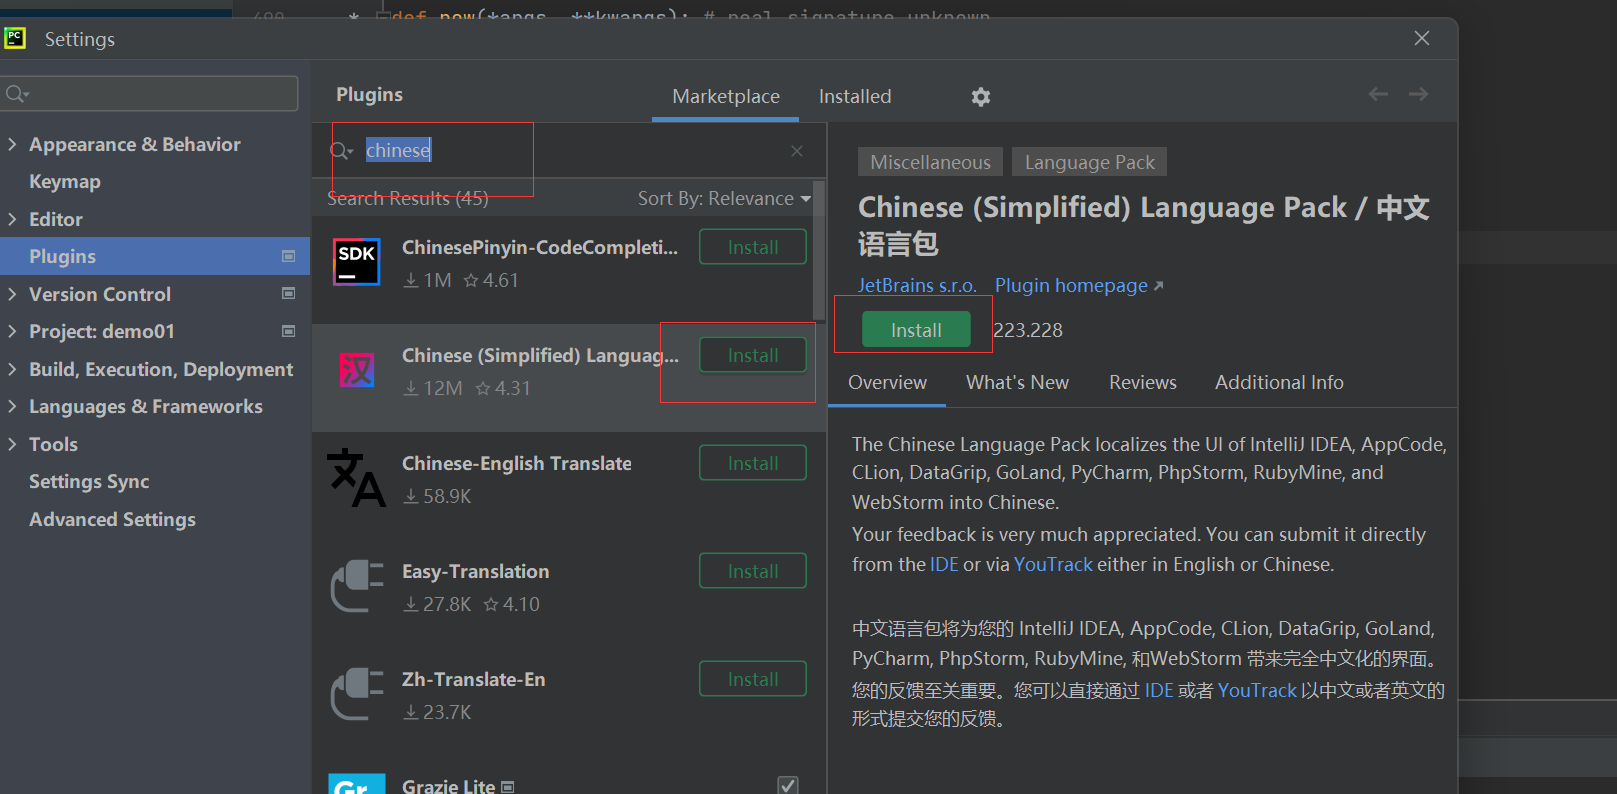The width and height of the screenshot is (1617, 794).
Task: Focus the plugin search field containing chinese
Action: coord(570,151)
